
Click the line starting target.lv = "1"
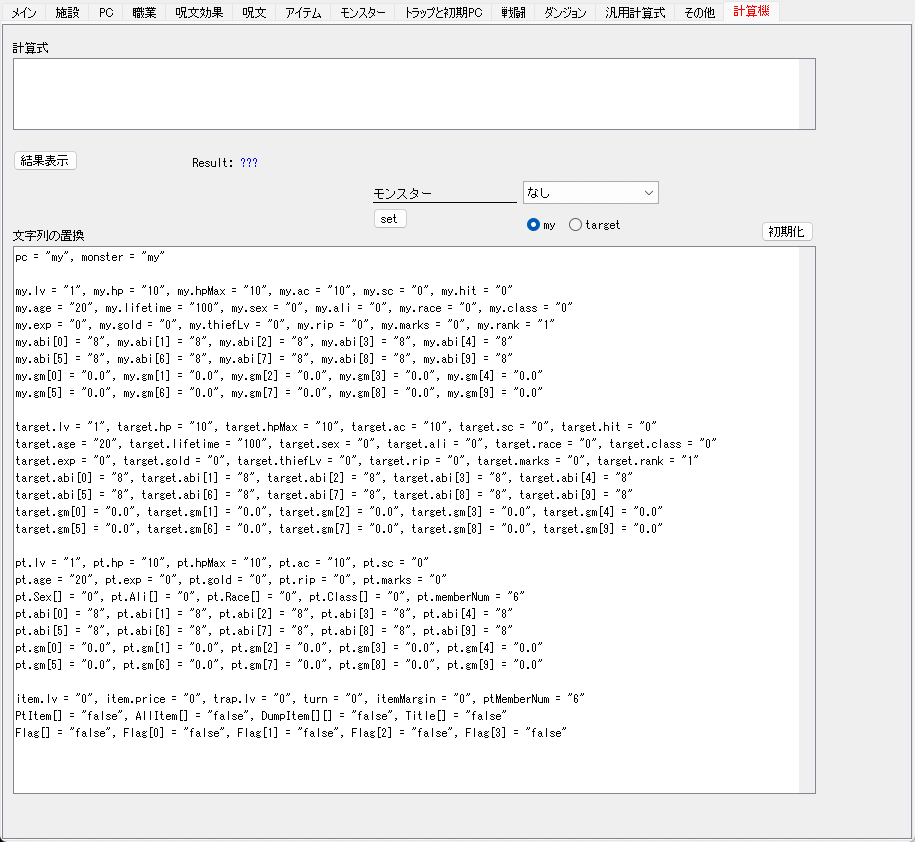(x=336, y=427)
